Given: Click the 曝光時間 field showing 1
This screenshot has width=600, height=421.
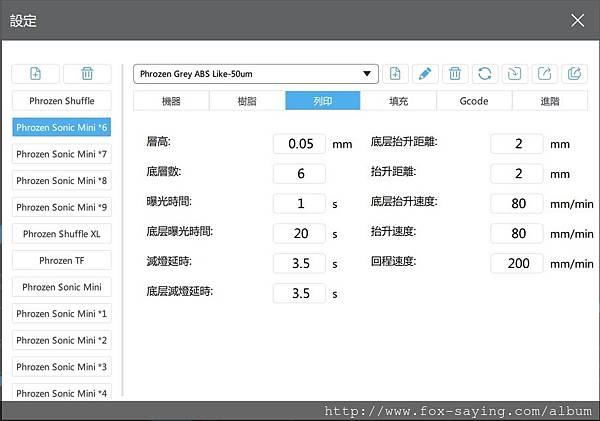Looking at the screenshot, I should pyautogui.click(x=300, y=203).
